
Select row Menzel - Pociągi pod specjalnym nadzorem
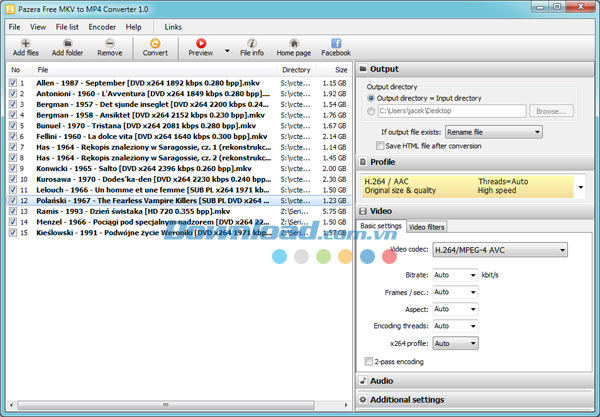[x=178, y=222]
